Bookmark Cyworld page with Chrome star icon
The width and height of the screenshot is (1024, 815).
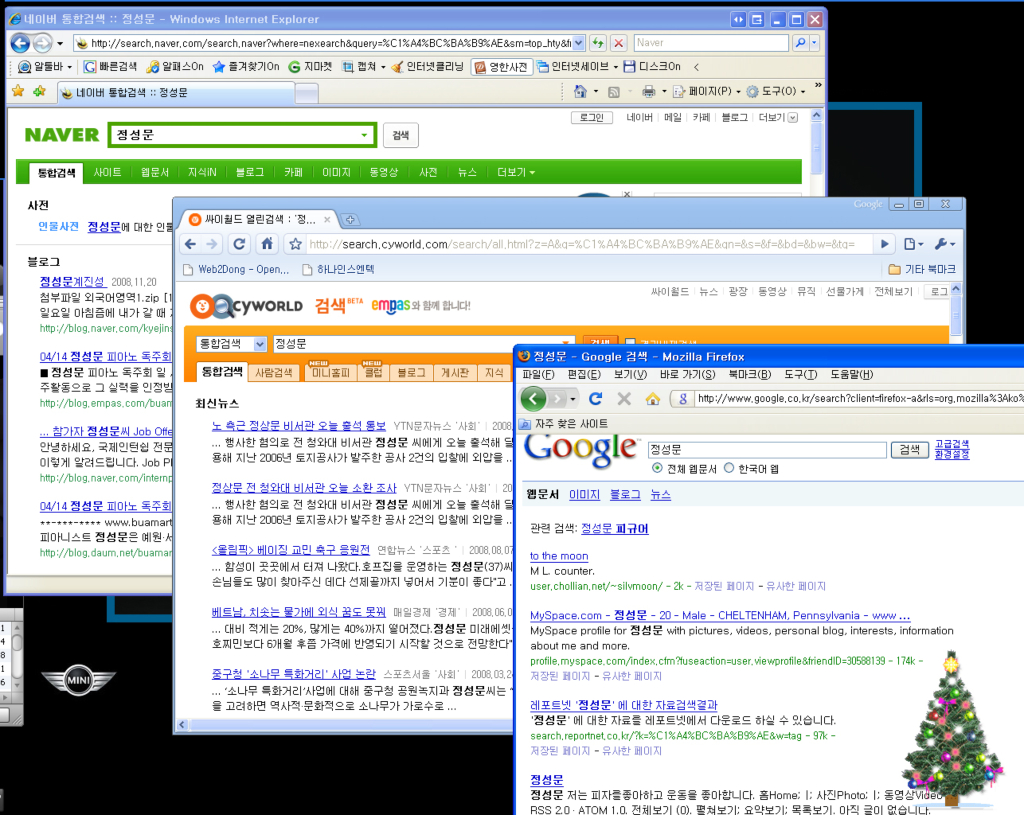pos(295,244)
